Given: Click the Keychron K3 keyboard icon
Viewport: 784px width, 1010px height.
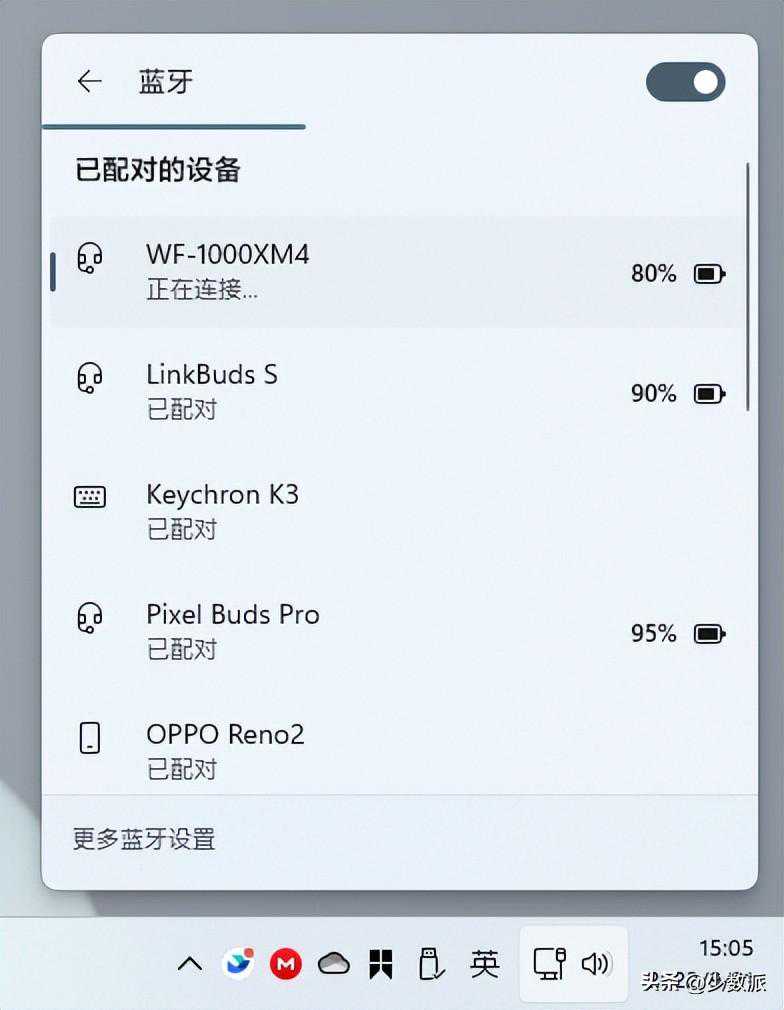Looking at the screenshot, I should (90, 497).
